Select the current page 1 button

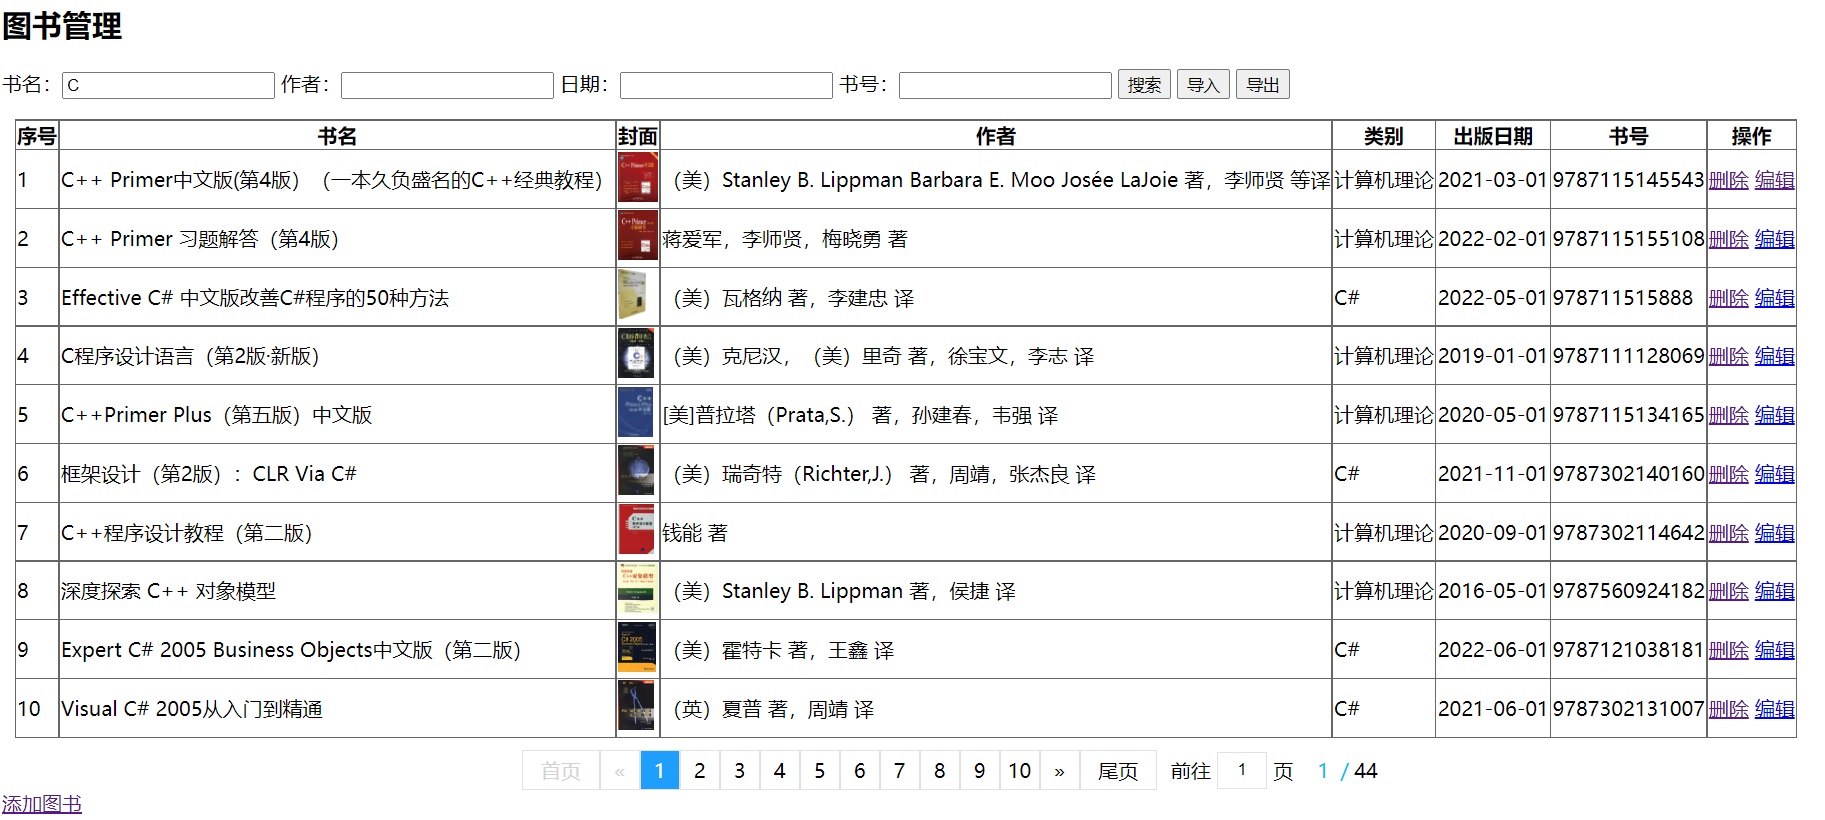660,771
